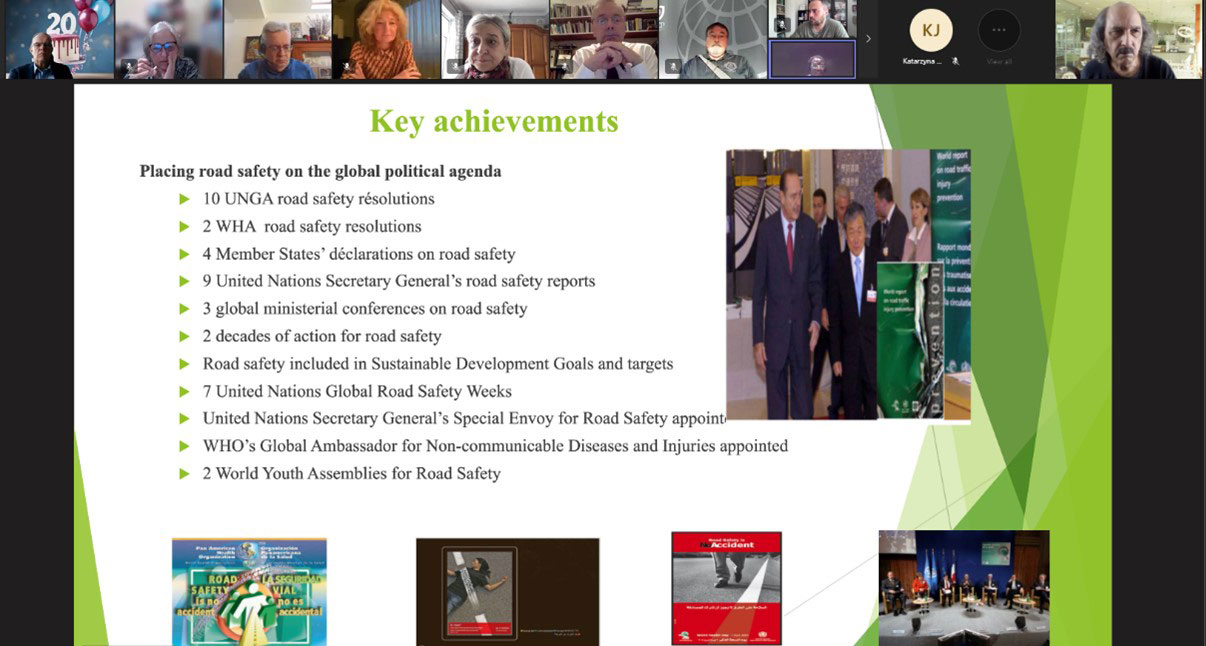1206x646 pixels.
Task: Click muted mic icon beside Katarzyna's name
Action: (955, 61)
